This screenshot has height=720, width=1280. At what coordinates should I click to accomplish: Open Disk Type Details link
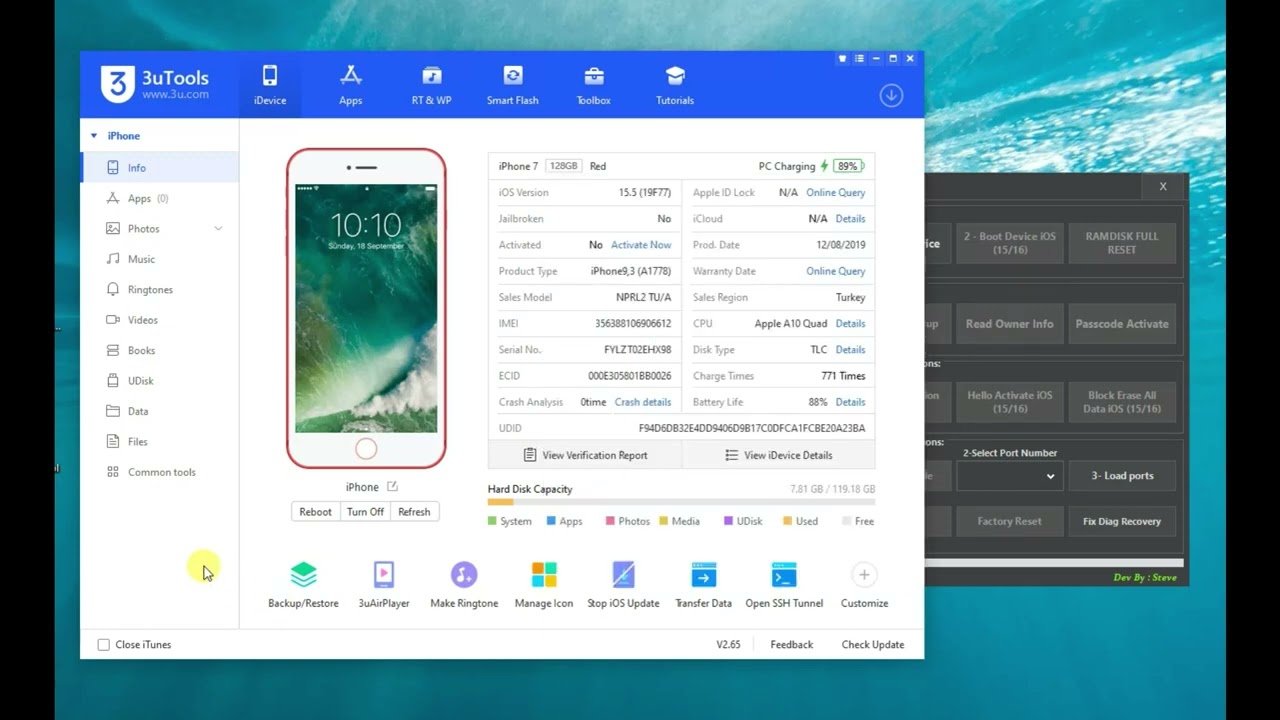850,350
